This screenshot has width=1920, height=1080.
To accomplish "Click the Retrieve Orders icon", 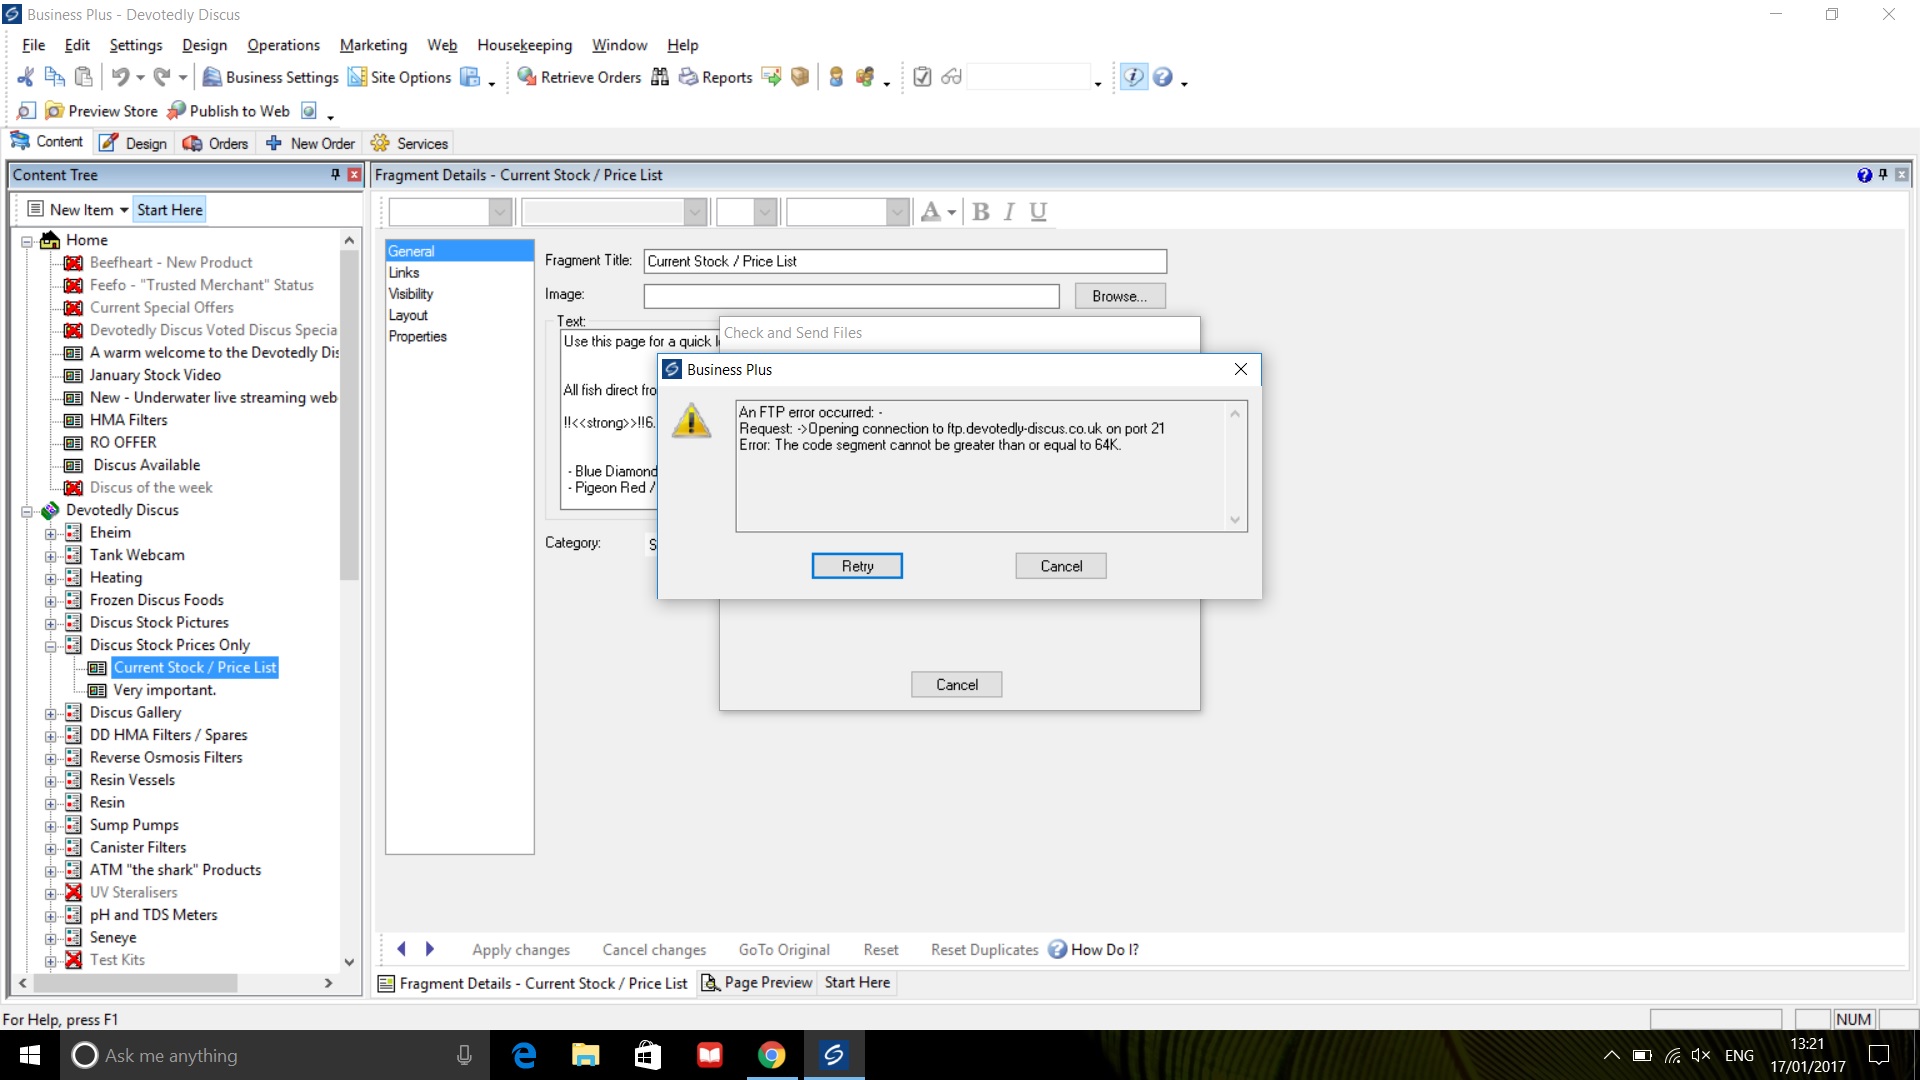I will click(526, 77).
